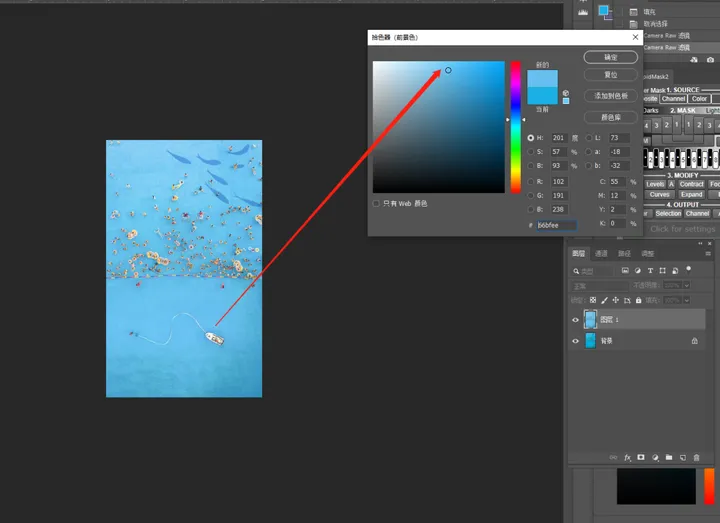Open the opacity (不透明度) dropdown arrow
Image resolution: width=720 pixels, height=523 pixels.
pyautogui.click(x=686, y=285)
